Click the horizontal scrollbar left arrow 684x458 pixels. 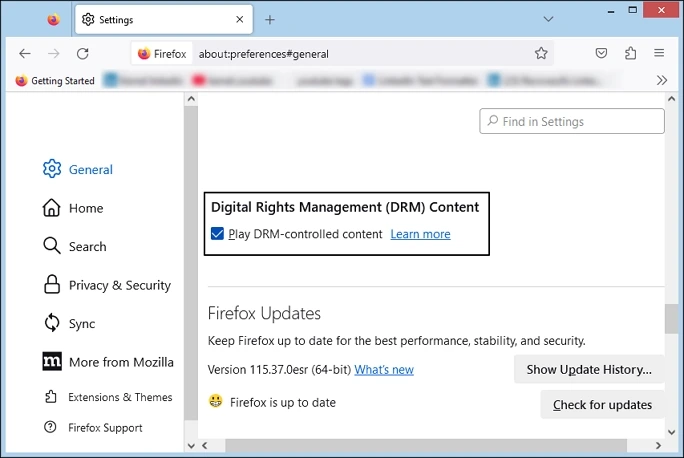coord(205,445)
